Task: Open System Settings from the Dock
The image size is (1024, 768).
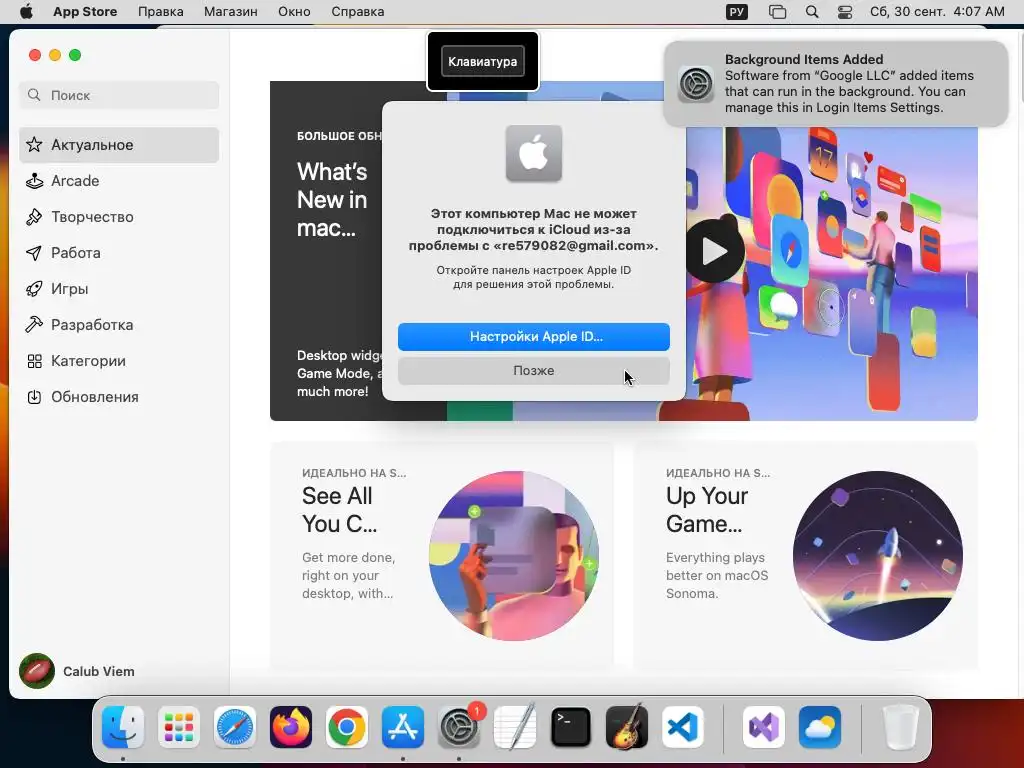Action: [459, 727]
